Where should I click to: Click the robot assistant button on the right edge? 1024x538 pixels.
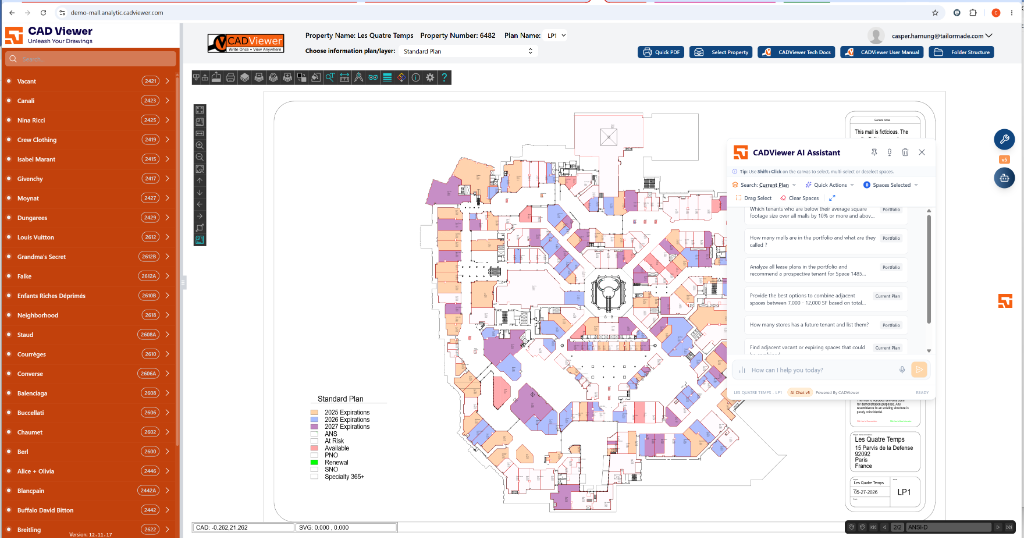tap(1004, 178)
